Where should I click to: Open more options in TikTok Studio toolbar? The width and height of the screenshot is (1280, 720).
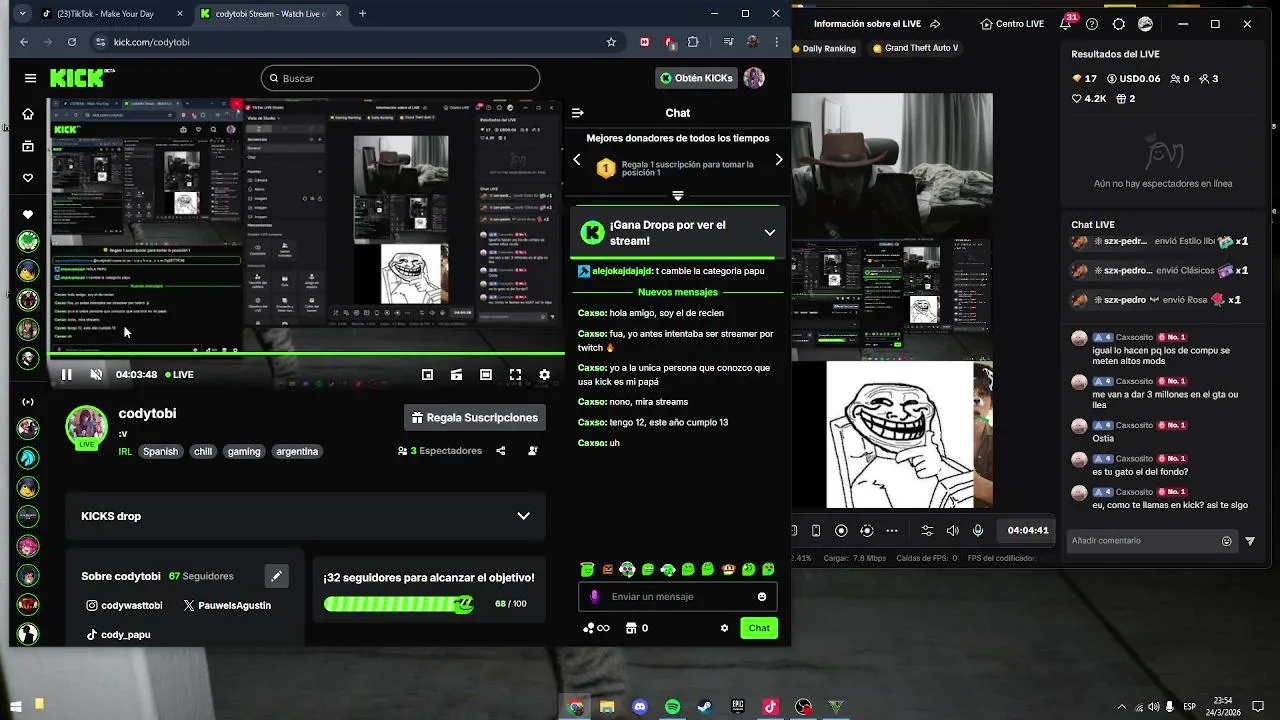click(x=890, y=531)
